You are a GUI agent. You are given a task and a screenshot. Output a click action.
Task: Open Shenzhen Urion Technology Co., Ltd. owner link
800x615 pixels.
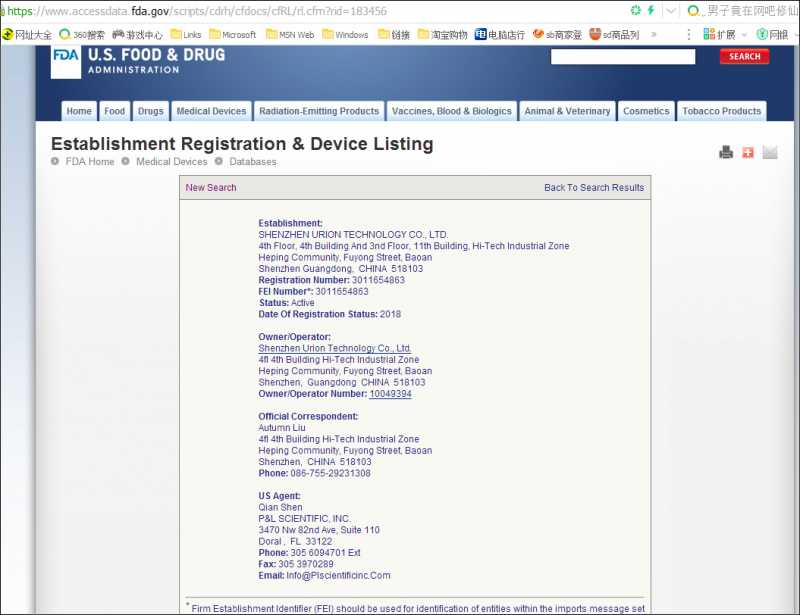(x=335, y=349)
